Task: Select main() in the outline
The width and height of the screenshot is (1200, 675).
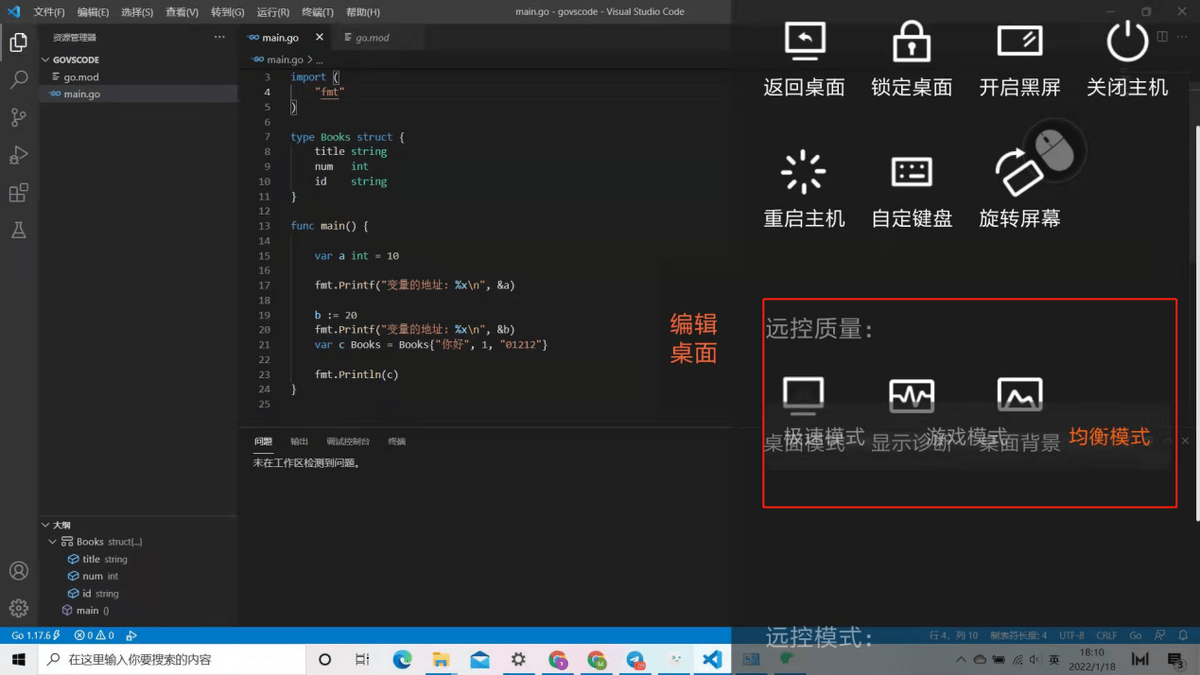Action: 138,610
